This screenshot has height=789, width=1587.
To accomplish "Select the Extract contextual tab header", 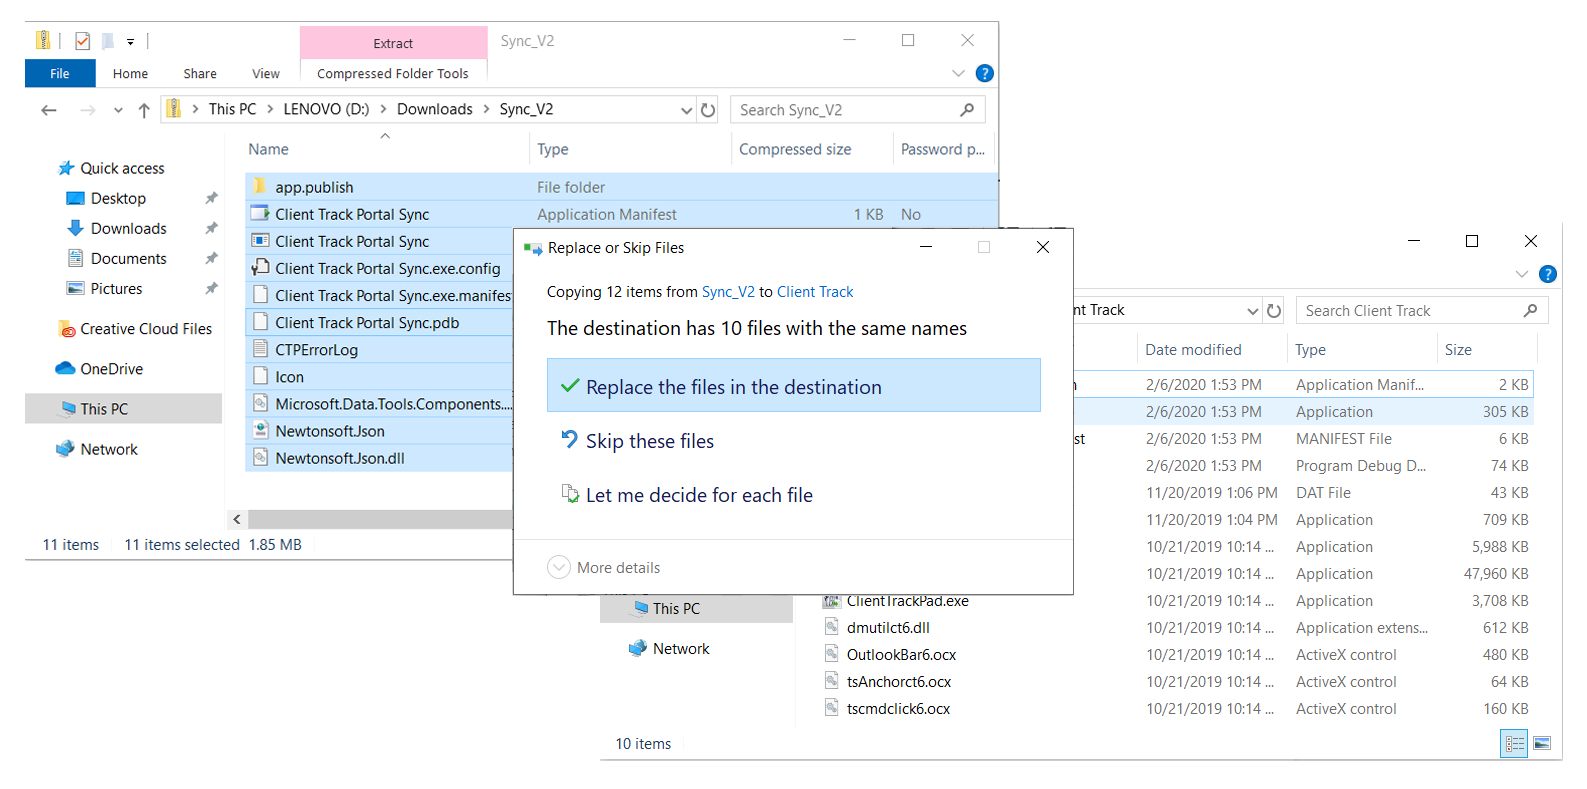I will point(393,43).
